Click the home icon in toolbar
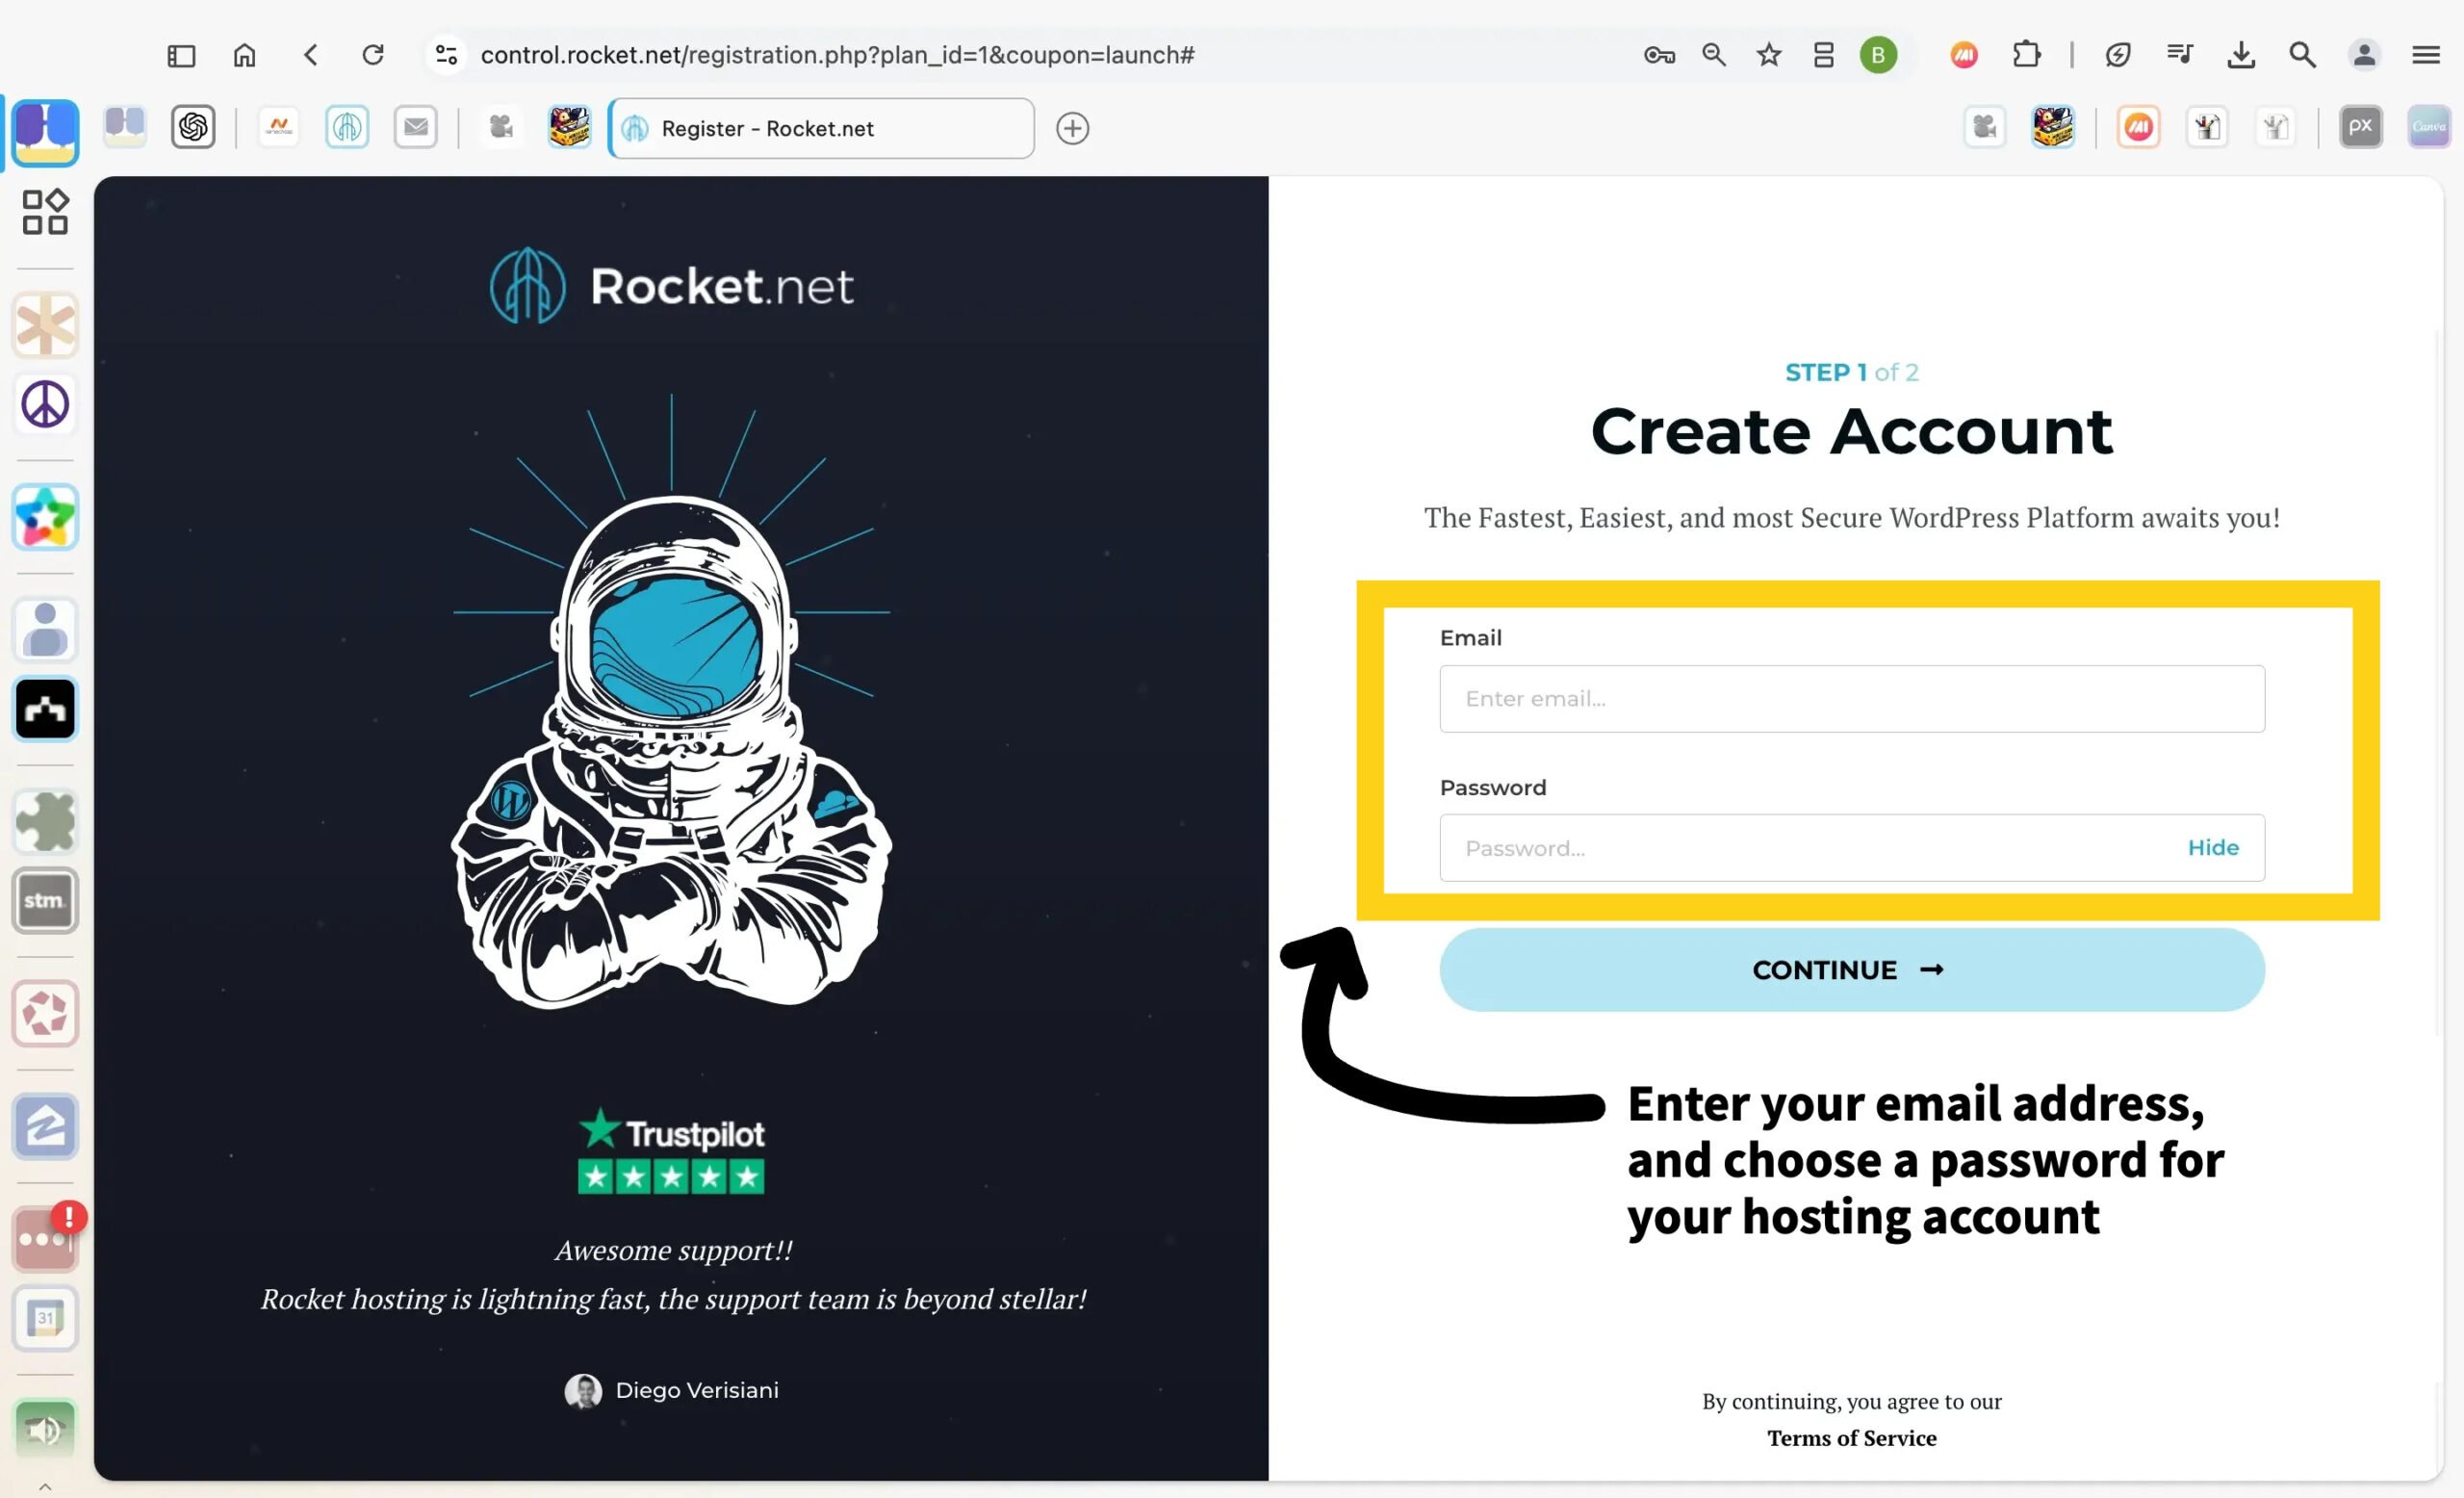 coord(244,55)
